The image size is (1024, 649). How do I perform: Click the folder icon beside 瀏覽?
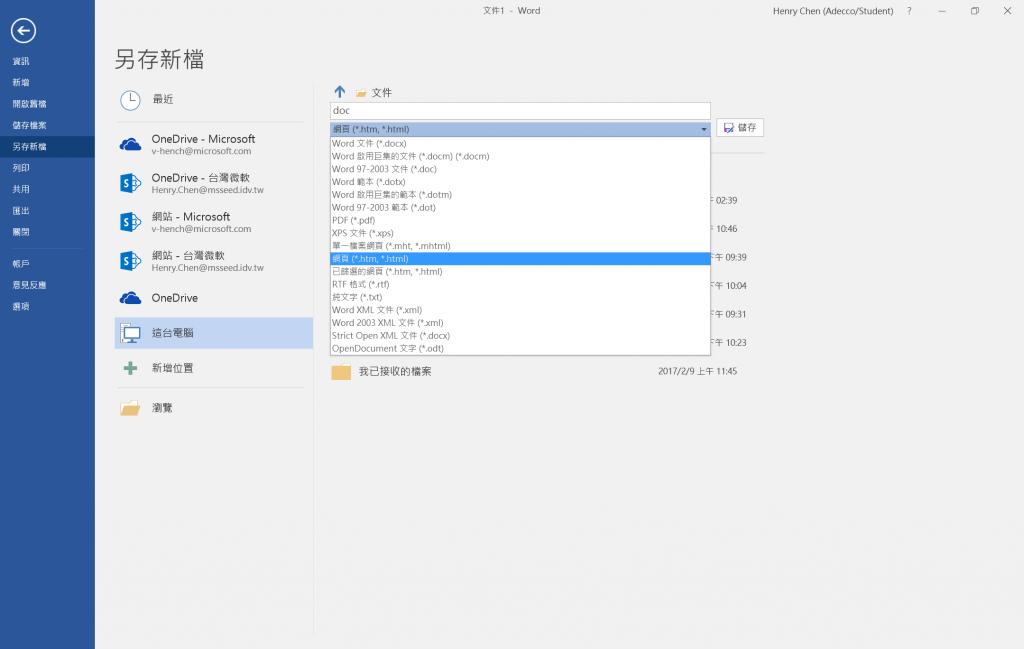(x=131, y=408)
